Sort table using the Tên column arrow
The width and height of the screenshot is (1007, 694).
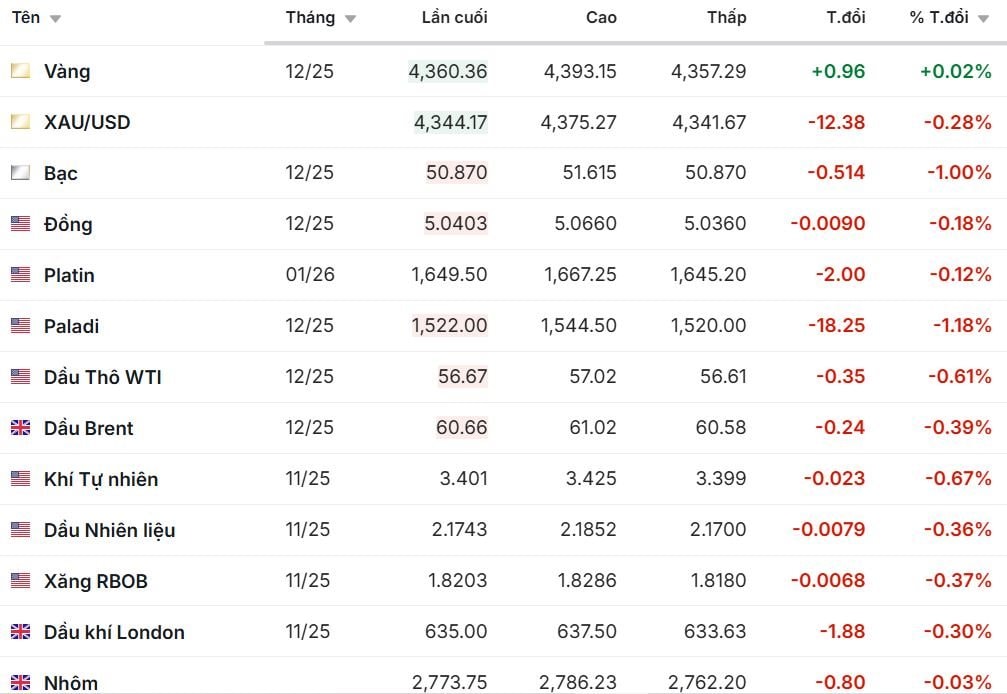click(x=55, y=19)
